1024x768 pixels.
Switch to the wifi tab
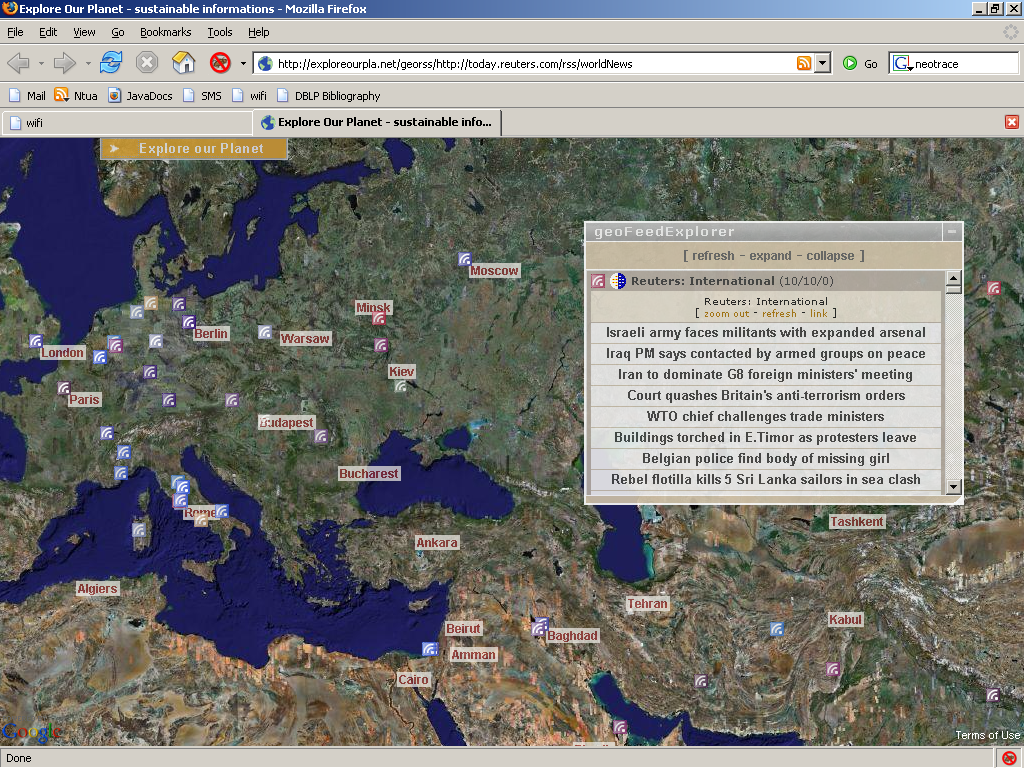click(127, 123)
